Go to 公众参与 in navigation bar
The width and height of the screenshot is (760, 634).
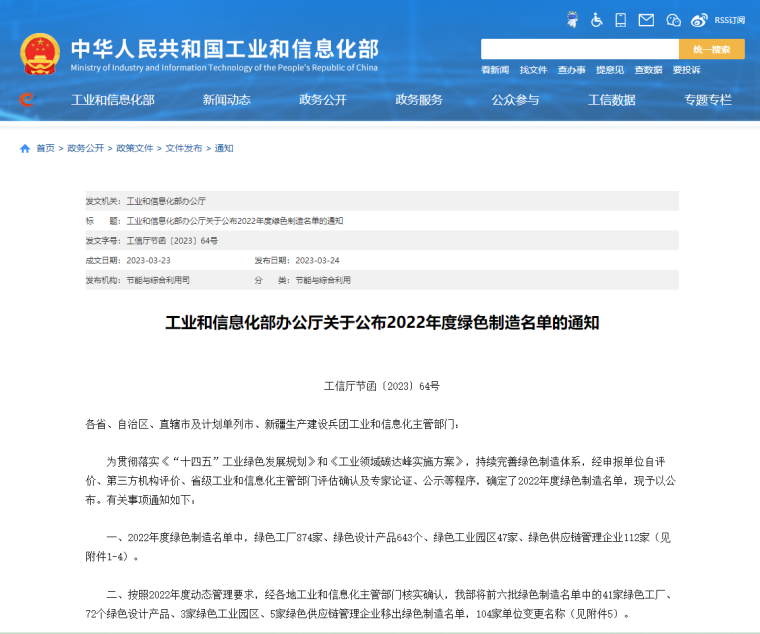[515, 100]
